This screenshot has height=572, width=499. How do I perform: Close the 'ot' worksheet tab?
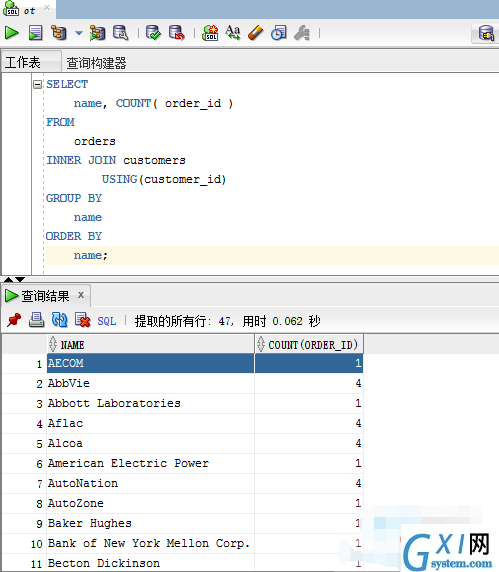tap(47, 7)
